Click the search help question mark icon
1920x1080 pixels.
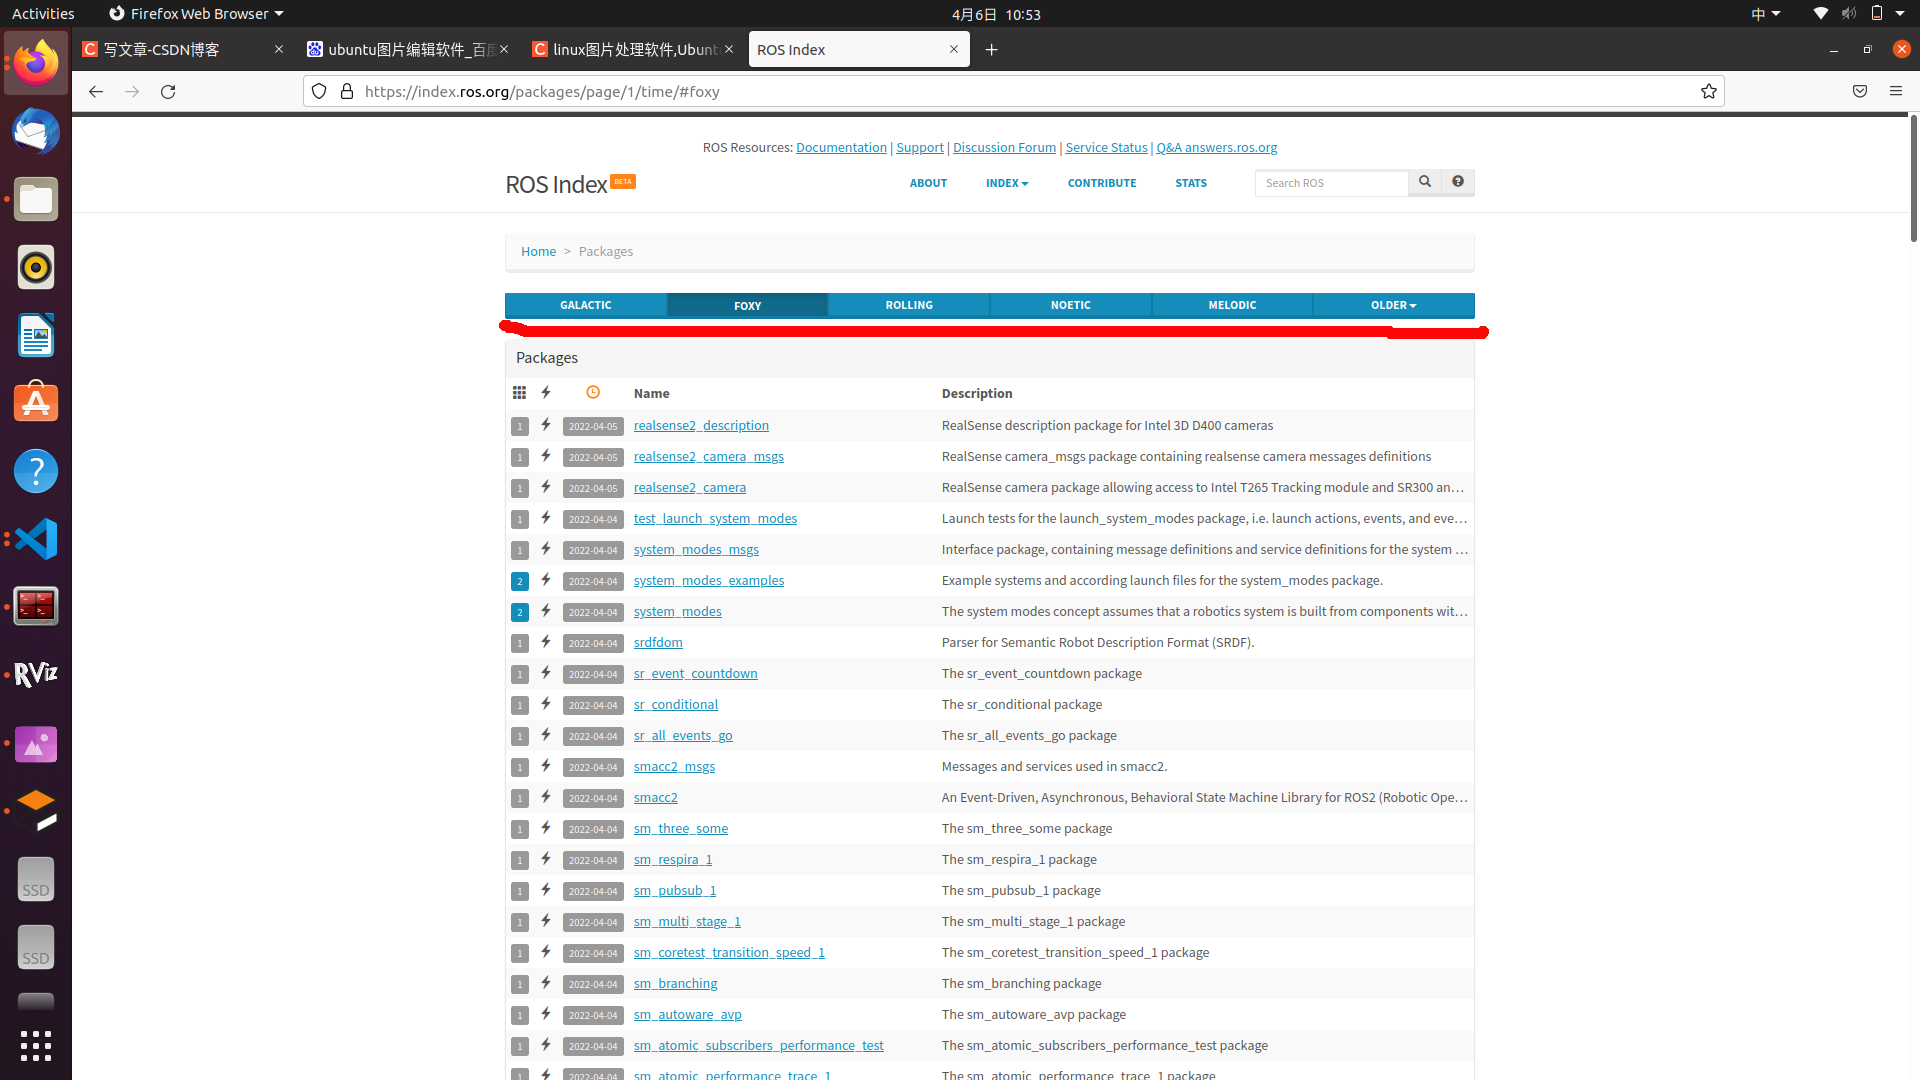pos(1458,182)
